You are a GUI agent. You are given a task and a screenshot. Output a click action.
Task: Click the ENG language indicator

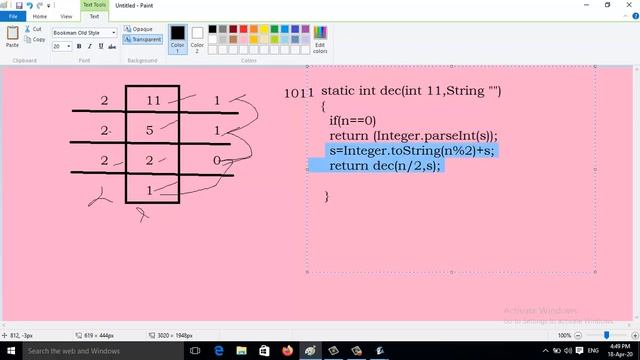(x=593, y=351)
